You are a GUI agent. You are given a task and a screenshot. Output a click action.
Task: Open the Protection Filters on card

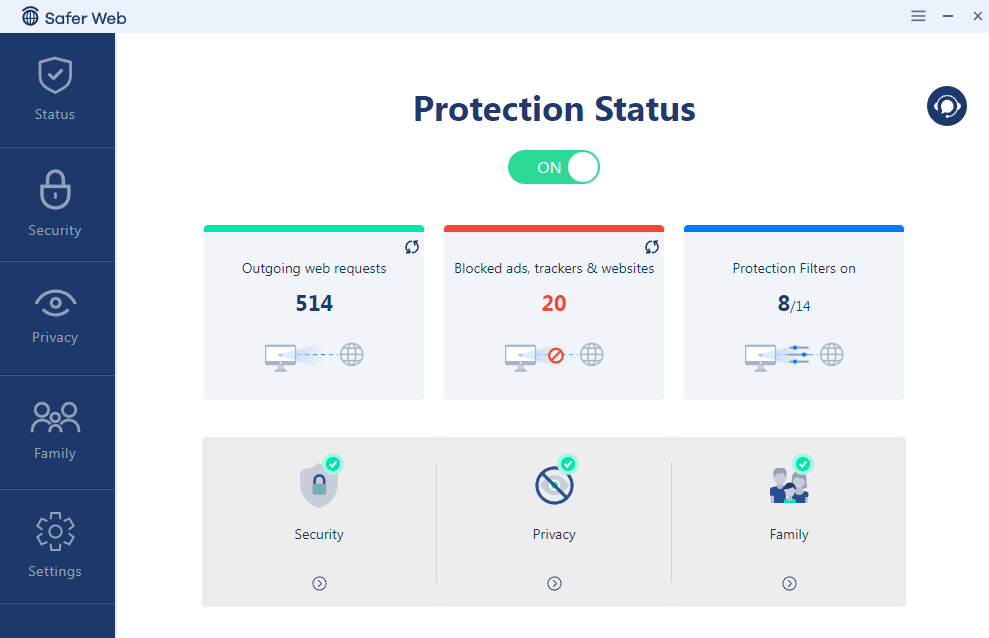point(793,310)
